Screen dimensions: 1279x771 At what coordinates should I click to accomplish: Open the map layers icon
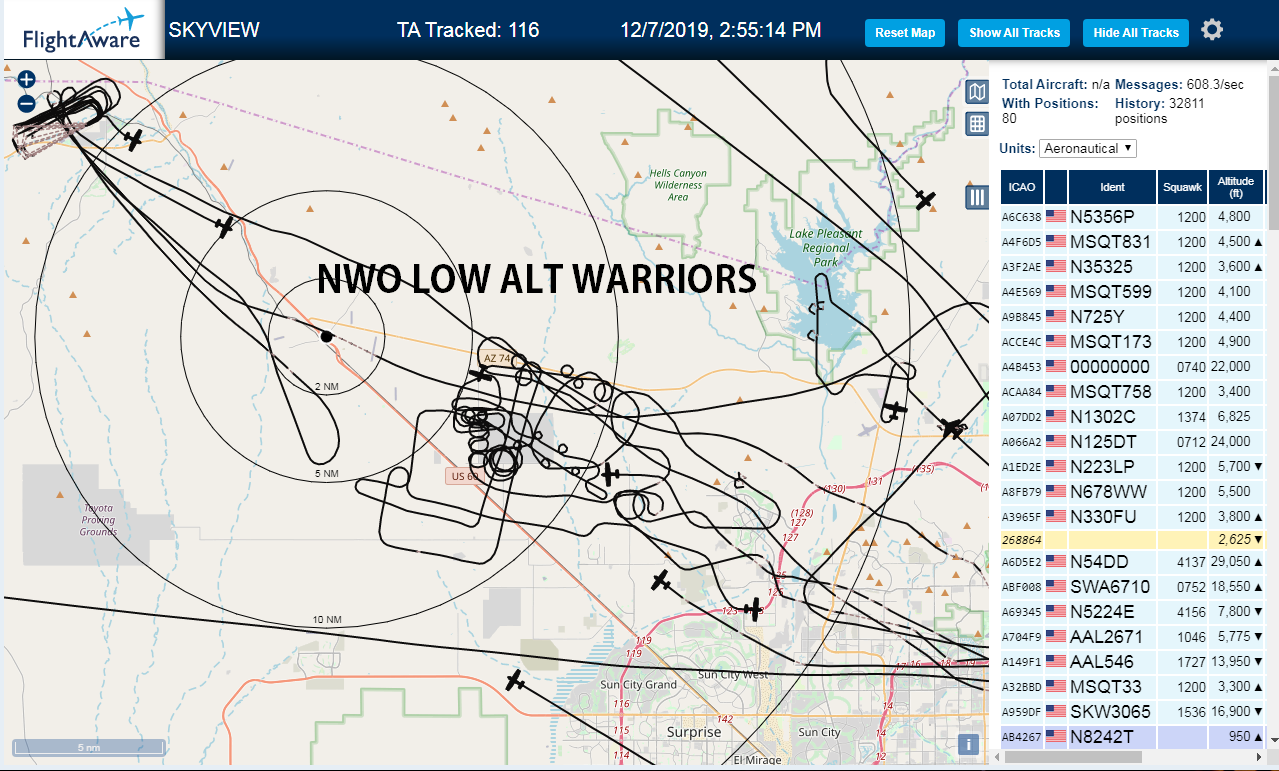click(977, 92)
